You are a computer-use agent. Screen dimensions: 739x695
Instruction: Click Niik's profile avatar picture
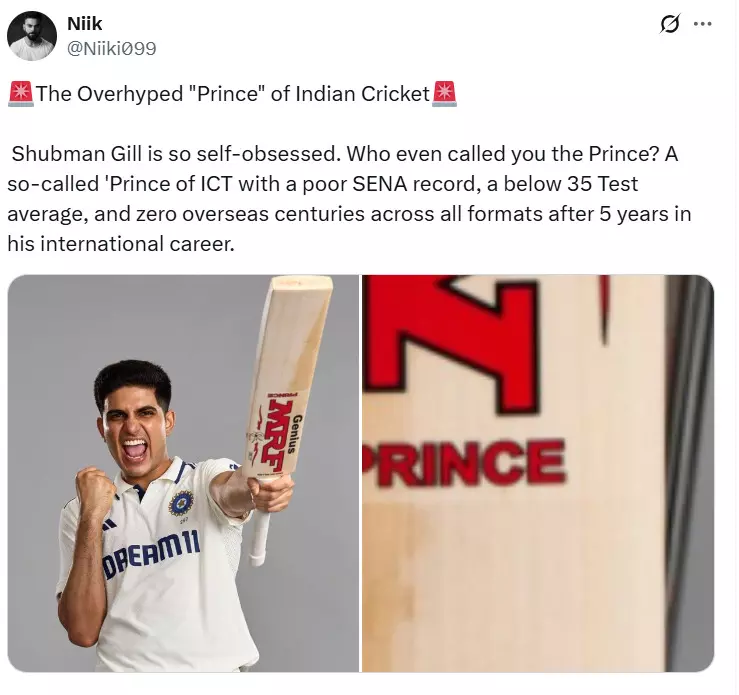tap(31, 36)
